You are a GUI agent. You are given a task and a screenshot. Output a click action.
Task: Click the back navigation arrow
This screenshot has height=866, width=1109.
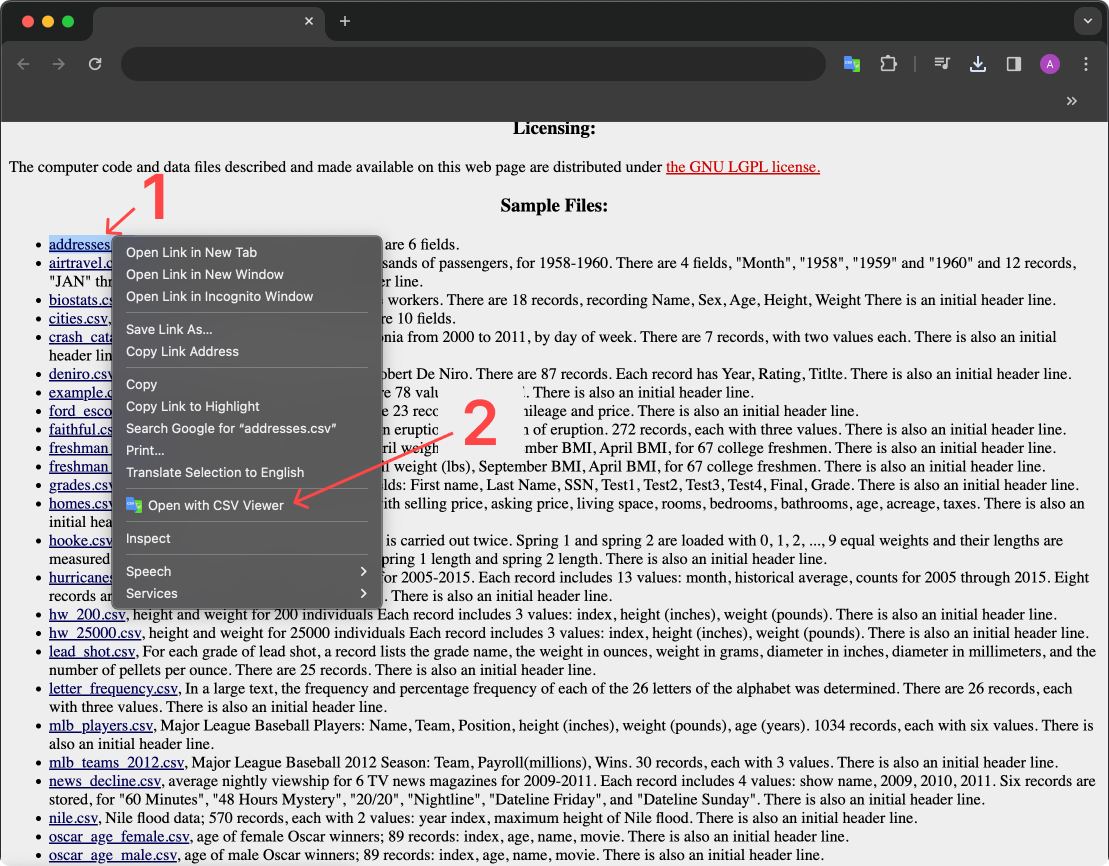coord(23,63)
